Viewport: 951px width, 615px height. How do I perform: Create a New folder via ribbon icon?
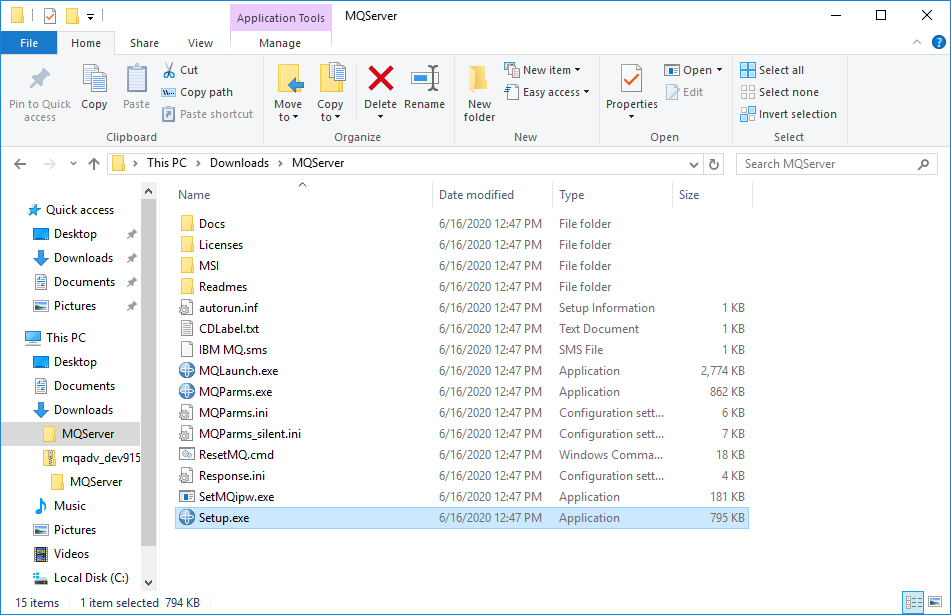coord(479,79)
